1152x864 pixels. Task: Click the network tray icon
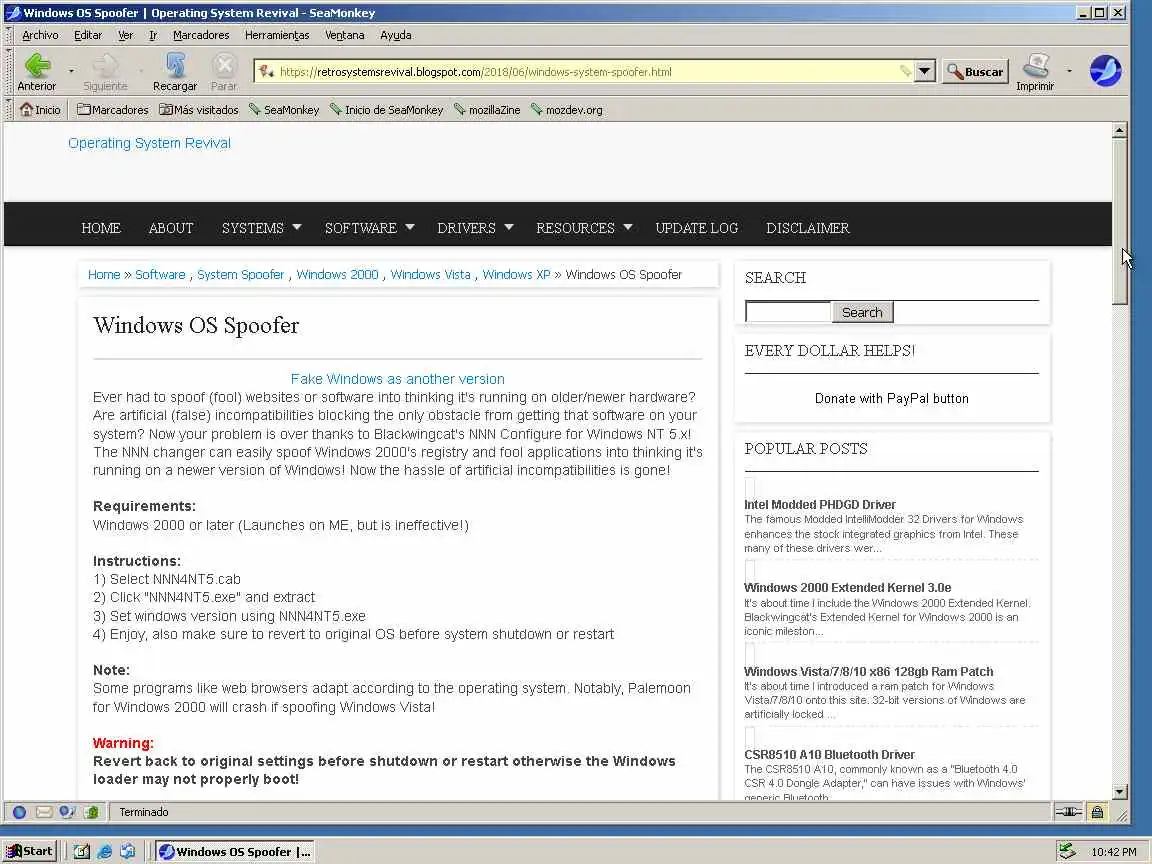click(1068, 852)
